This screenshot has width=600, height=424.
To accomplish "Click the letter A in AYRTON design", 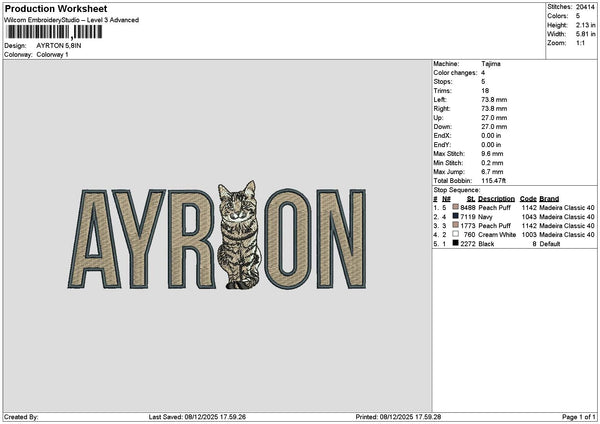I will pos(94,239).
